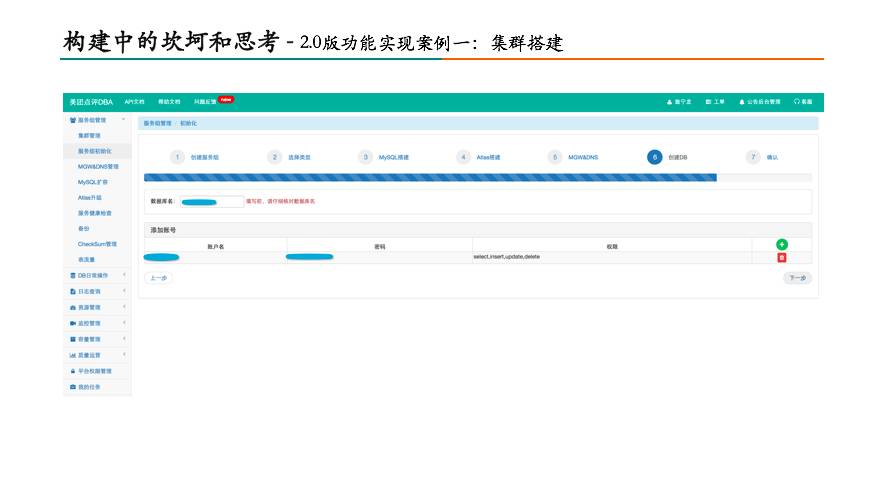Open MySQL扩容 sidebar entry
This screenshot has height=496, width=889.
click(92, 183)
